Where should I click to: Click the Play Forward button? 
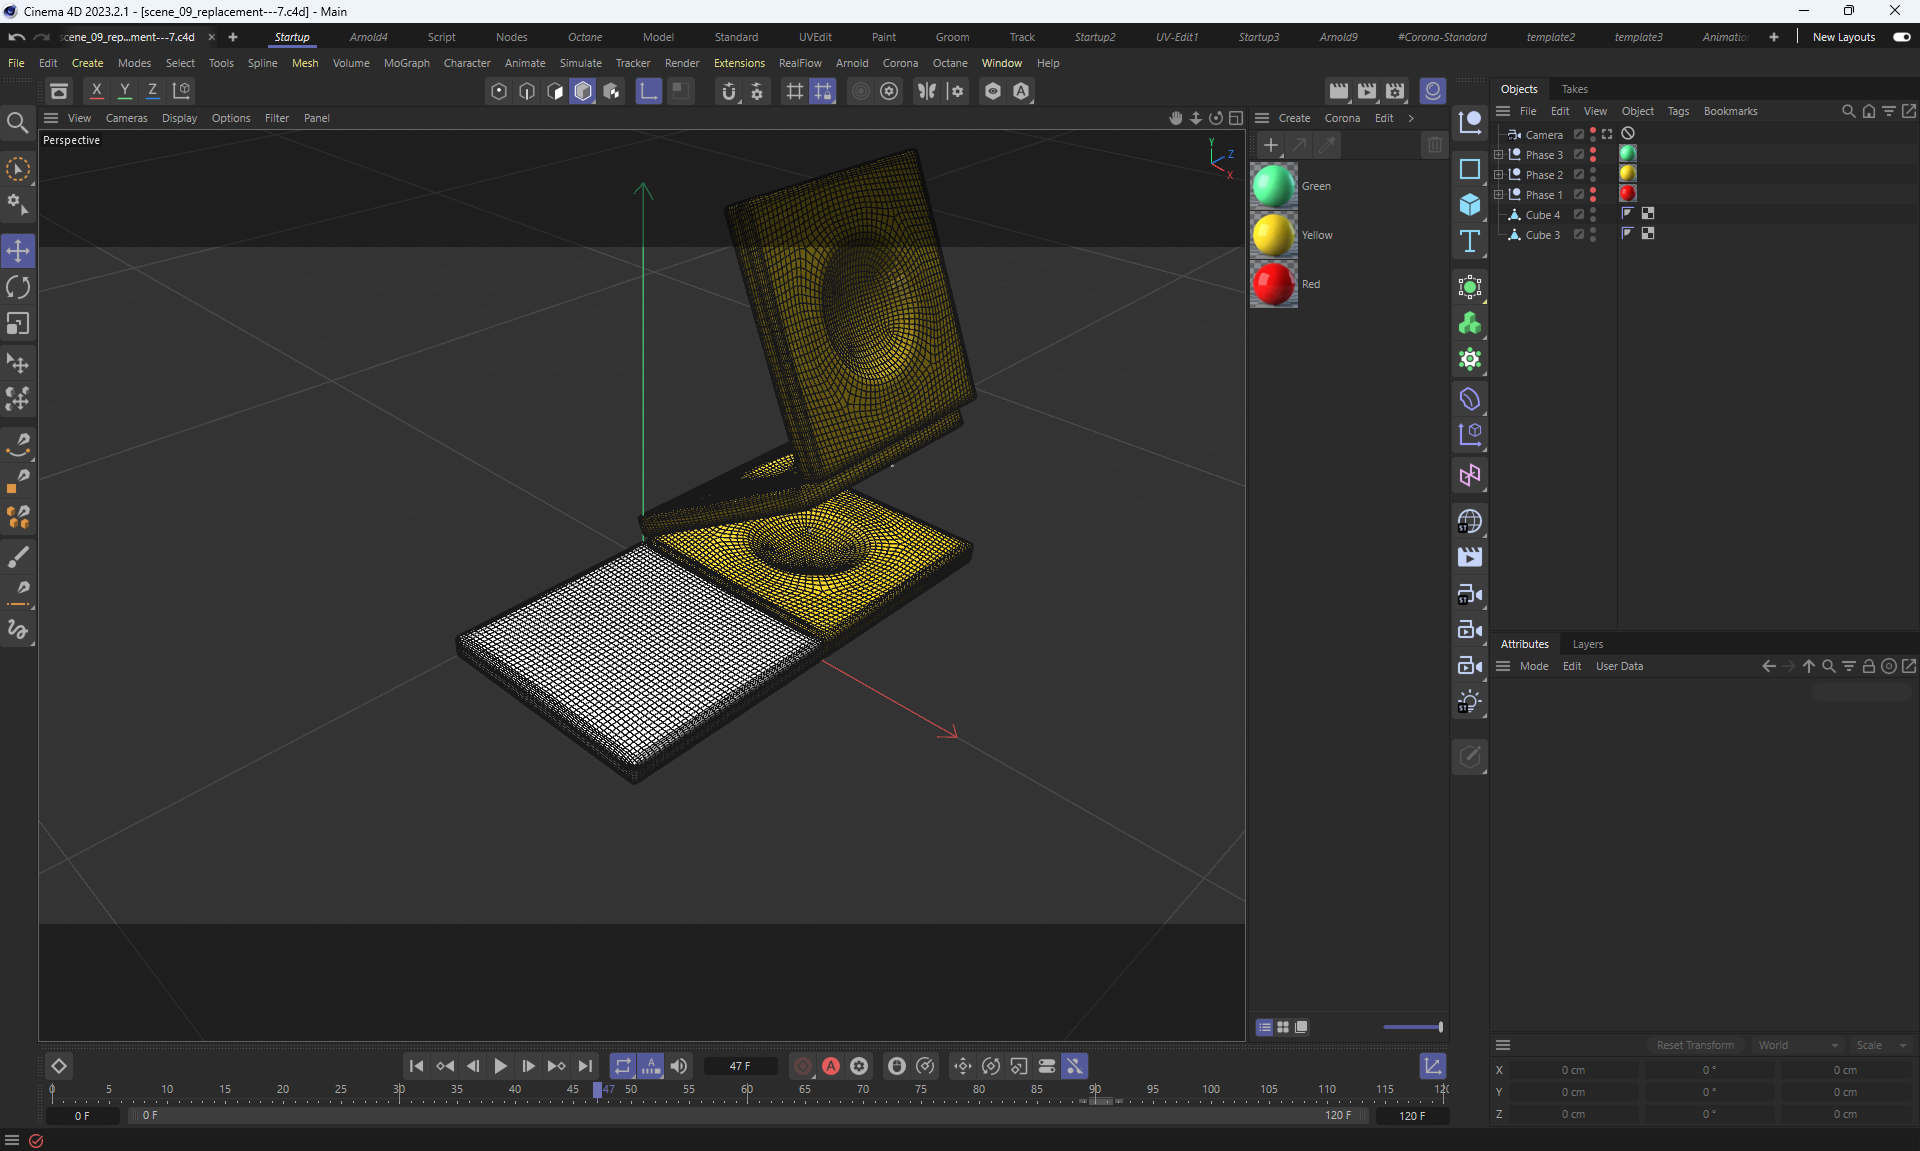point(500,1066)
